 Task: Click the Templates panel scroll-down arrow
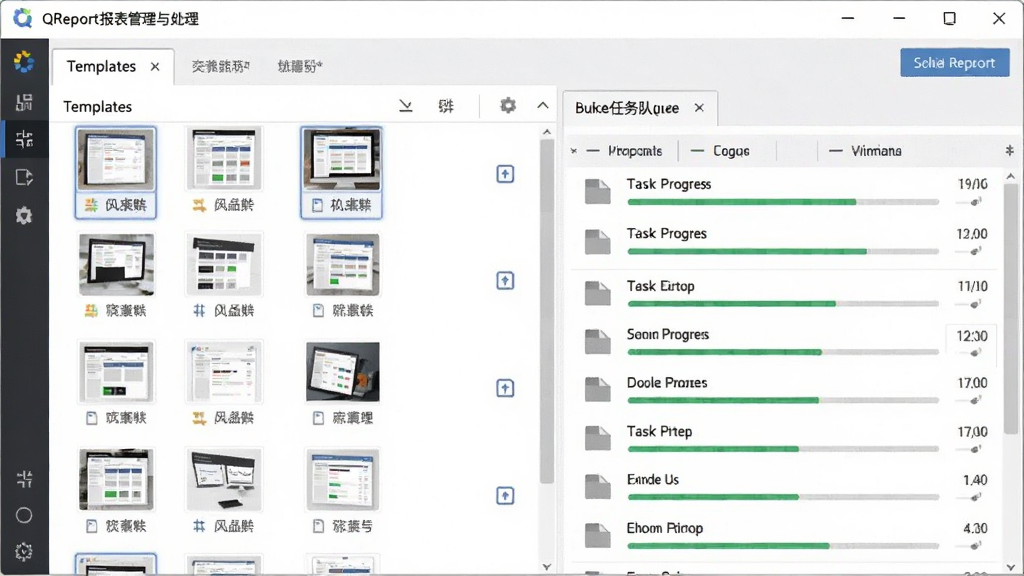(x=547, y=567)
